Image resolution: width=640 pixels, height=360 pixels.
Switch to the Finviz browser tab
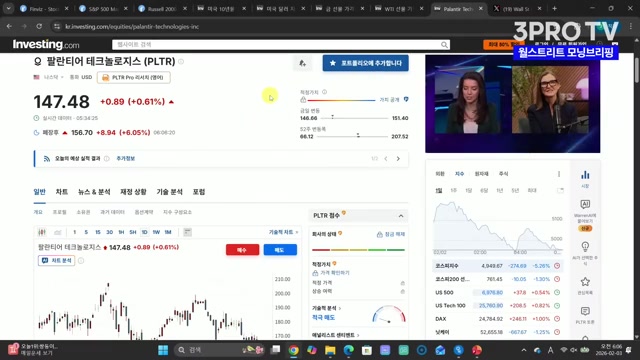tap(45, 8)
